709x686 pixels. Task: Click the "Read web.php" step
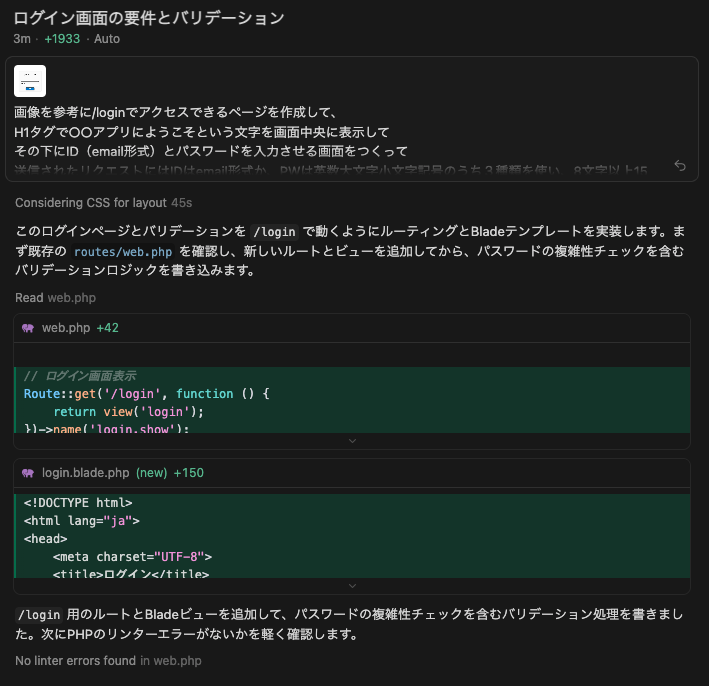pyautogui.click(x=55, y=297)
